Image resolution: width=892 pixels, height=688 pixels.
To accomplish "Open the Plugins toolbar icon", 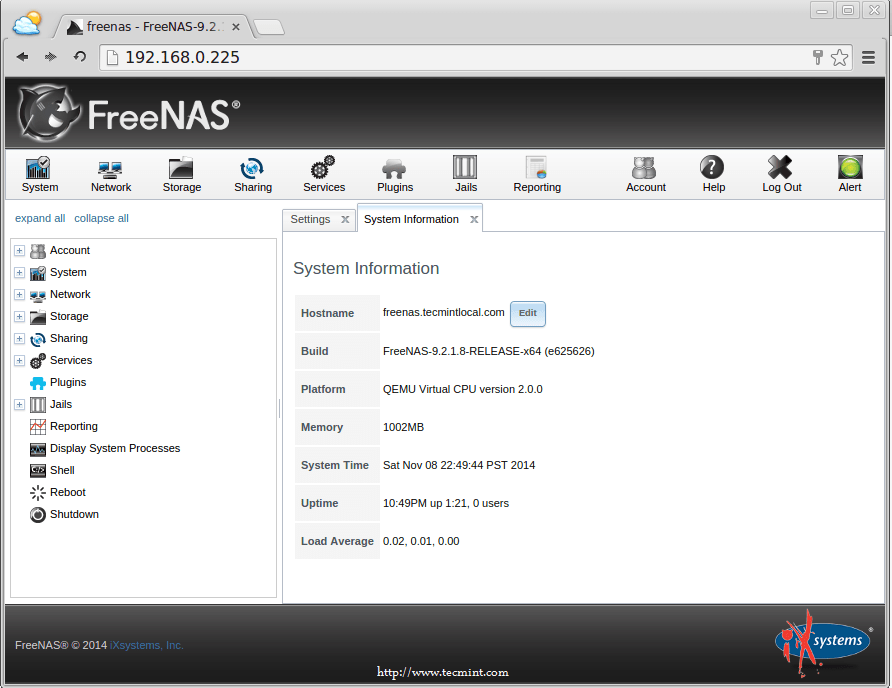I will [394, 169].
